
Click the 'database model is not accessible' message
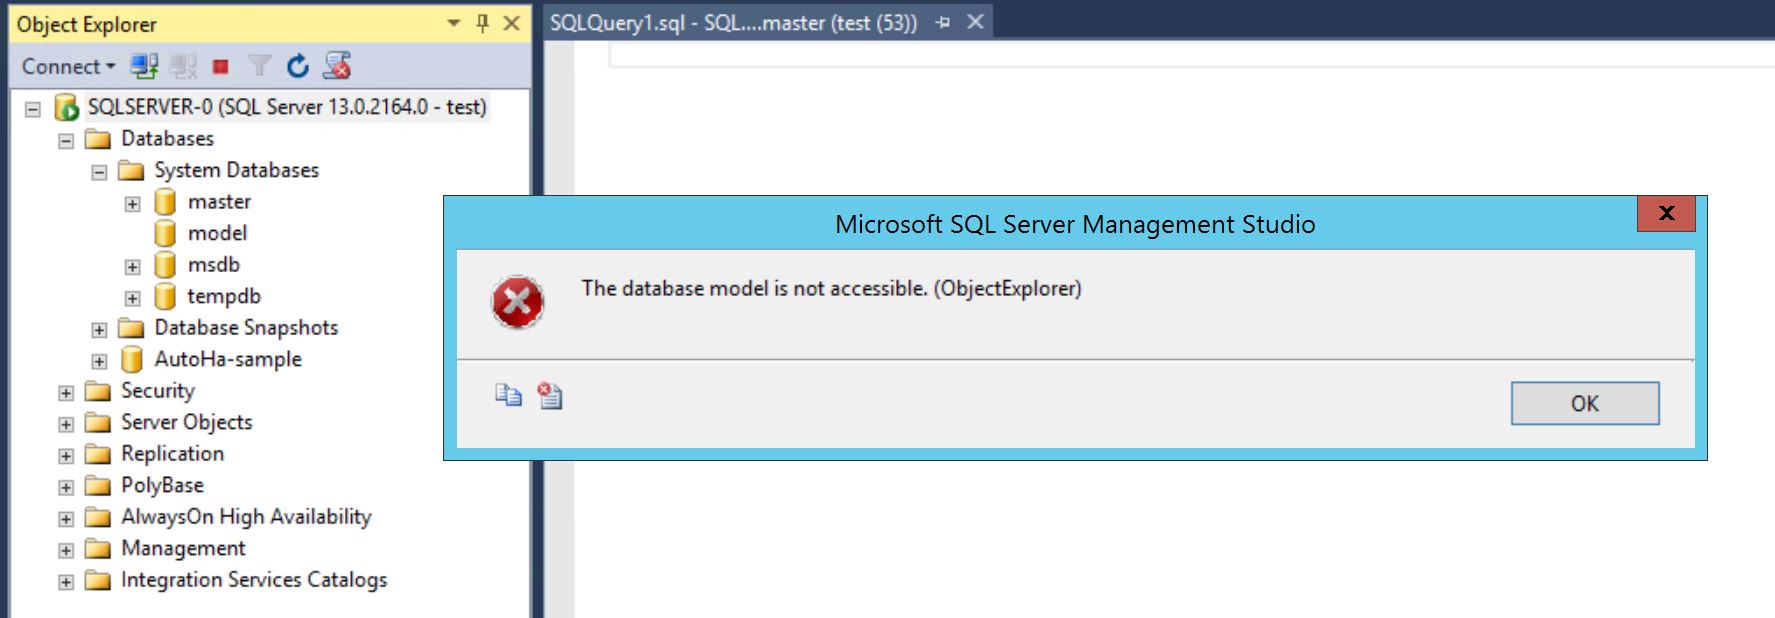point(831,289)
